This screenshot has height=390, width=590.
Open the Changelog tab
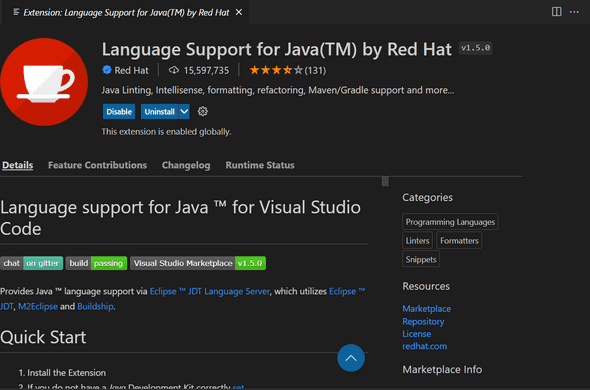click(186, 165)
